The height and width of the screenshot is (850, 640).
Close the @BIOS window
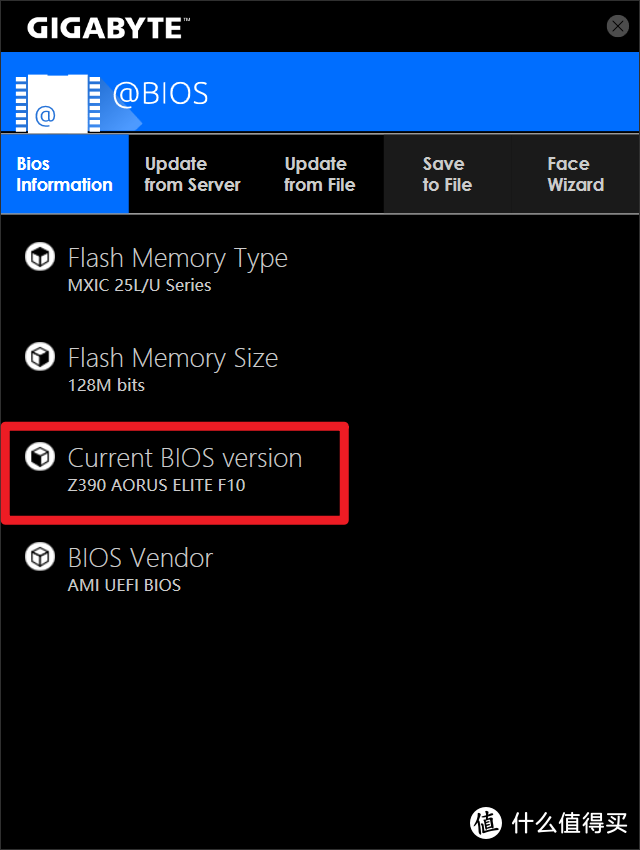(618, 27)
